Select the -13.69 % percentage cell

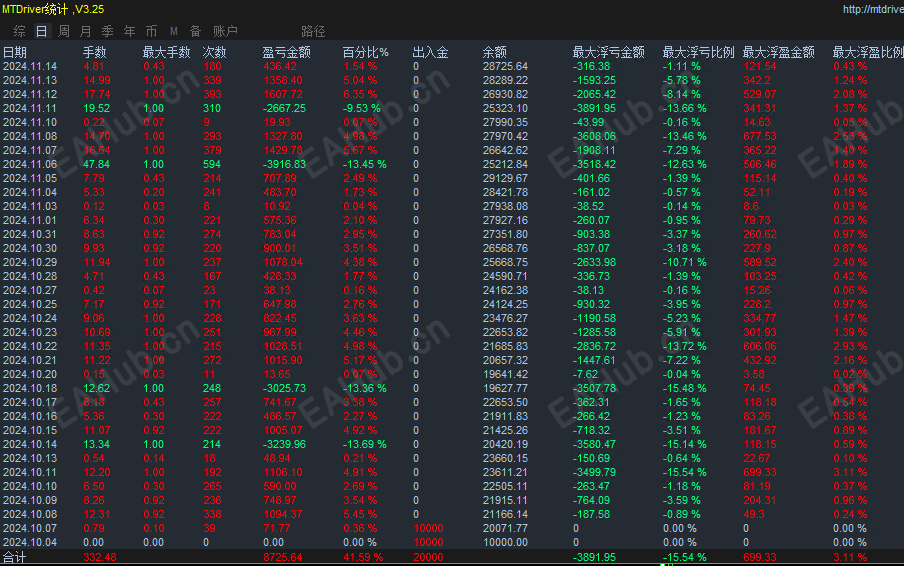point(365,444)
